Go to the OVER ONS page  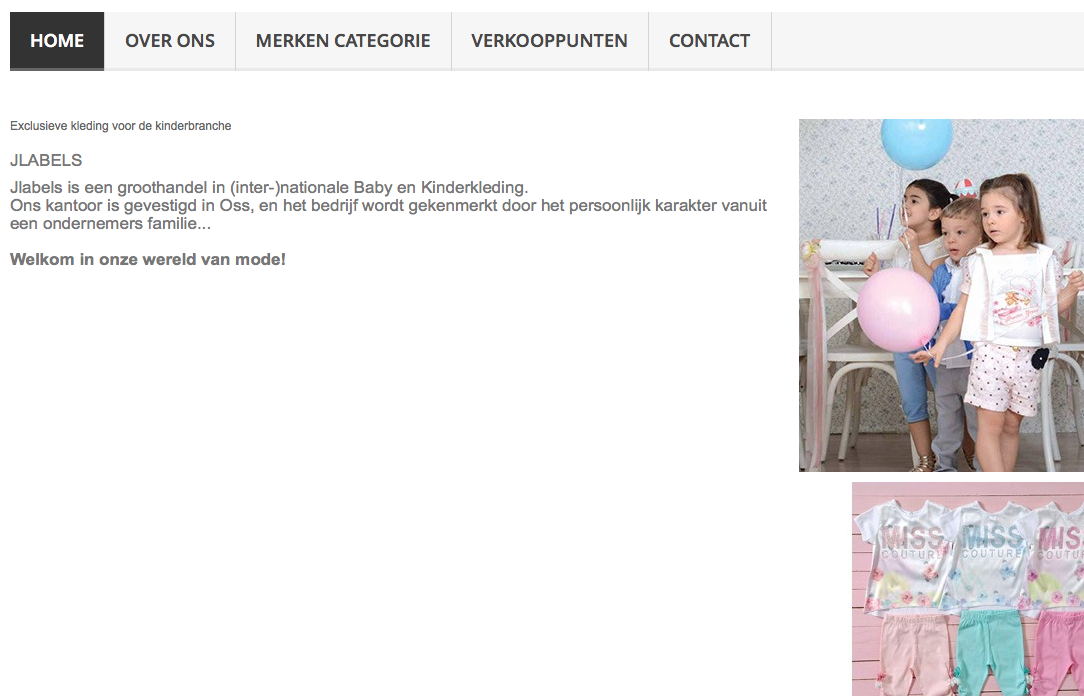coord(170,41)
